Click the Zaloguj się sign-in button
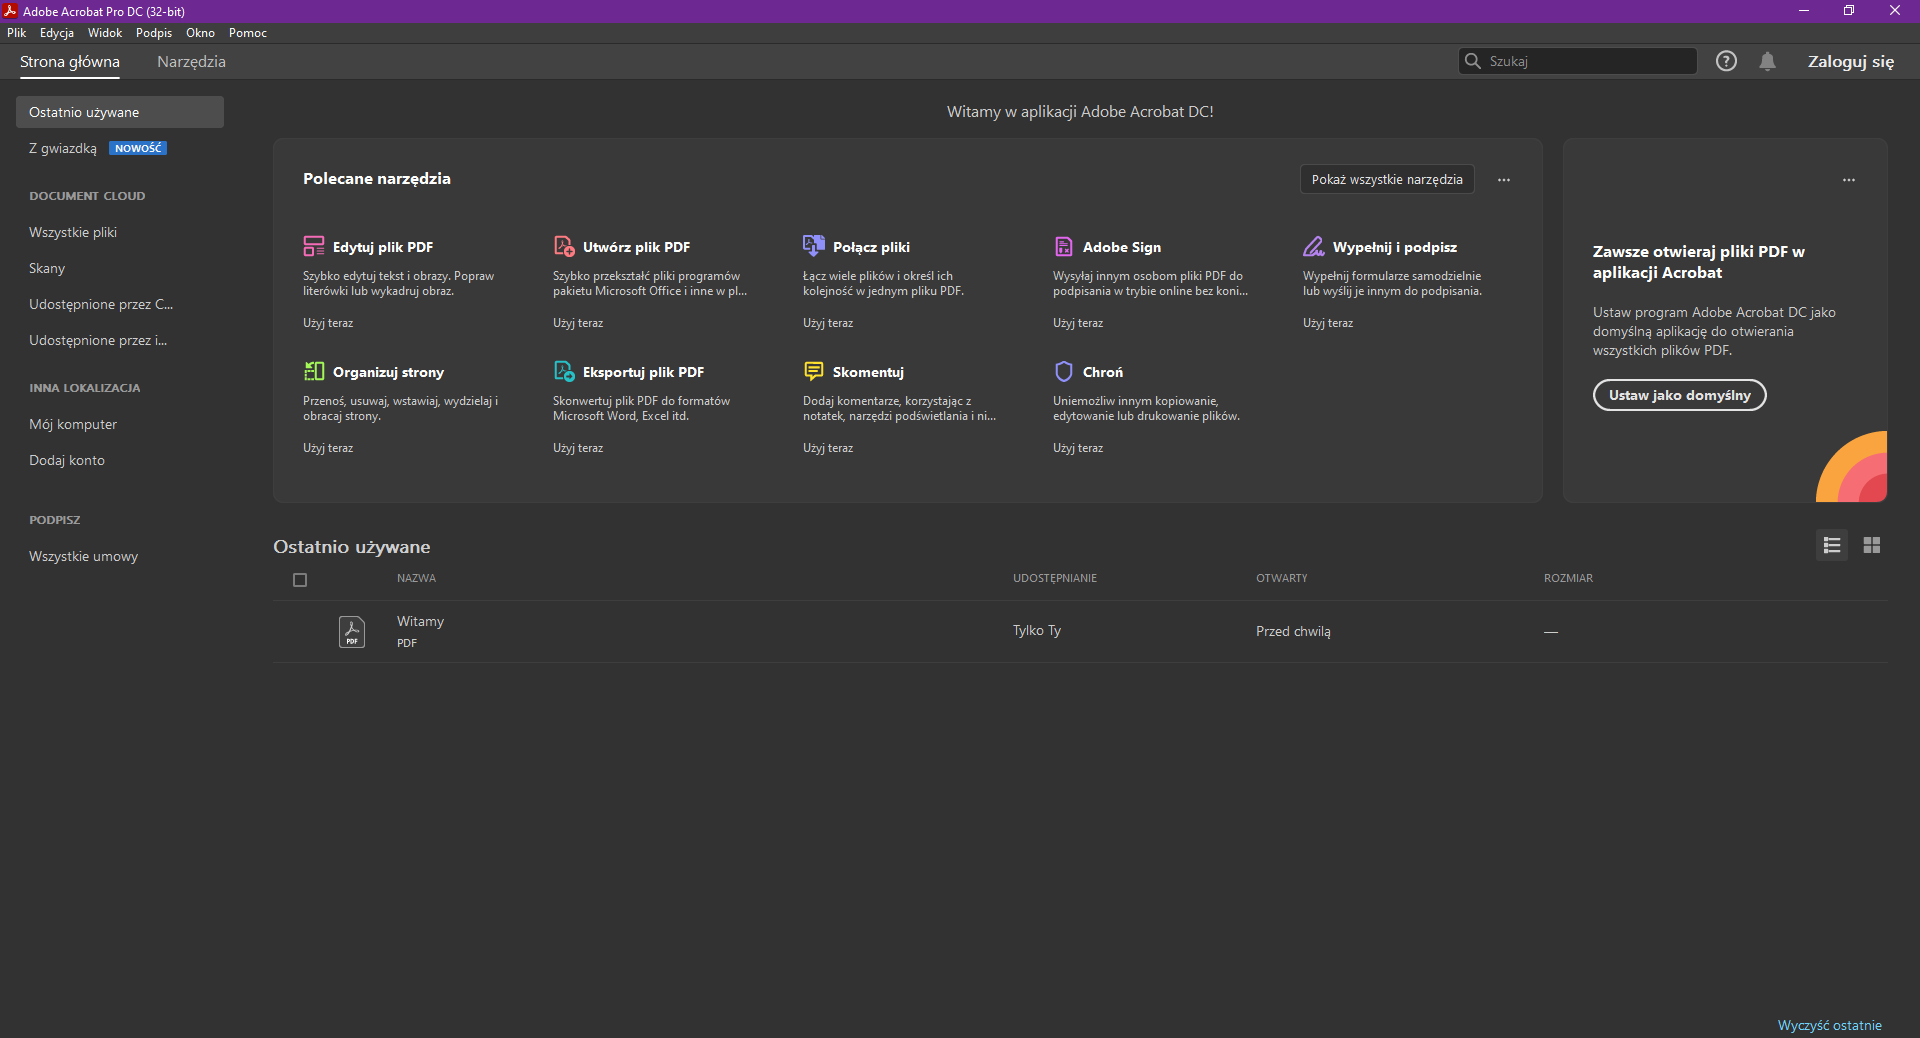The image size is (1920, 1038). pos(1850,62)
